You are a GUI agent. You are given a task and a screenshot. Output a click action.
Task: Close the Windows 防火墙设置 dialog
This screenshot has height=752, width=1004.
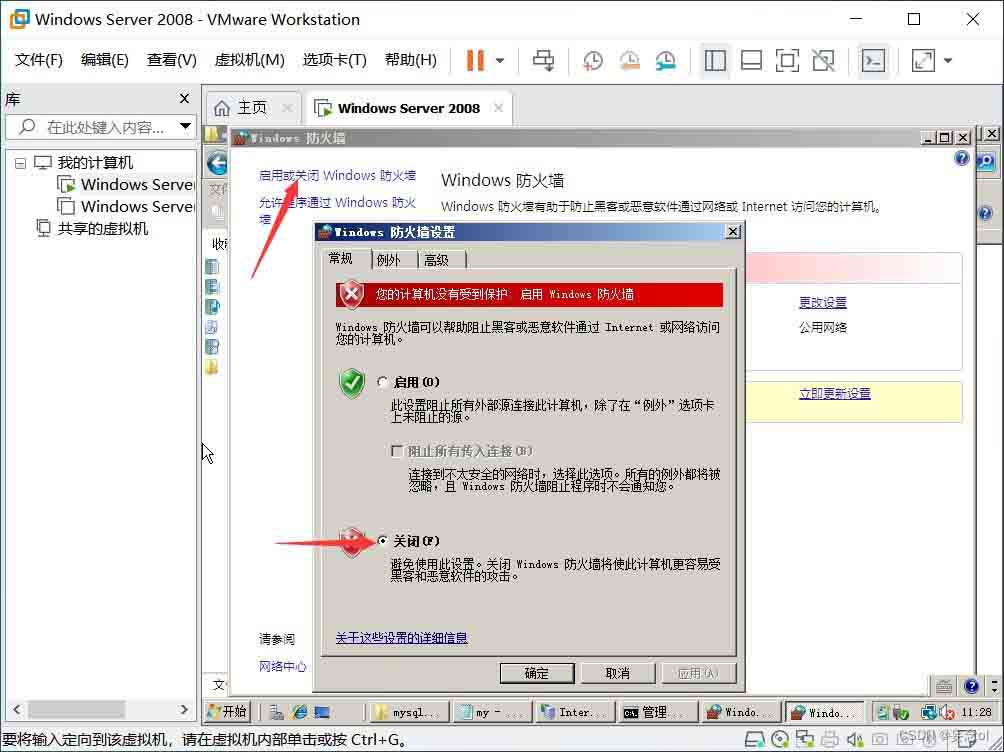[733, 232]
